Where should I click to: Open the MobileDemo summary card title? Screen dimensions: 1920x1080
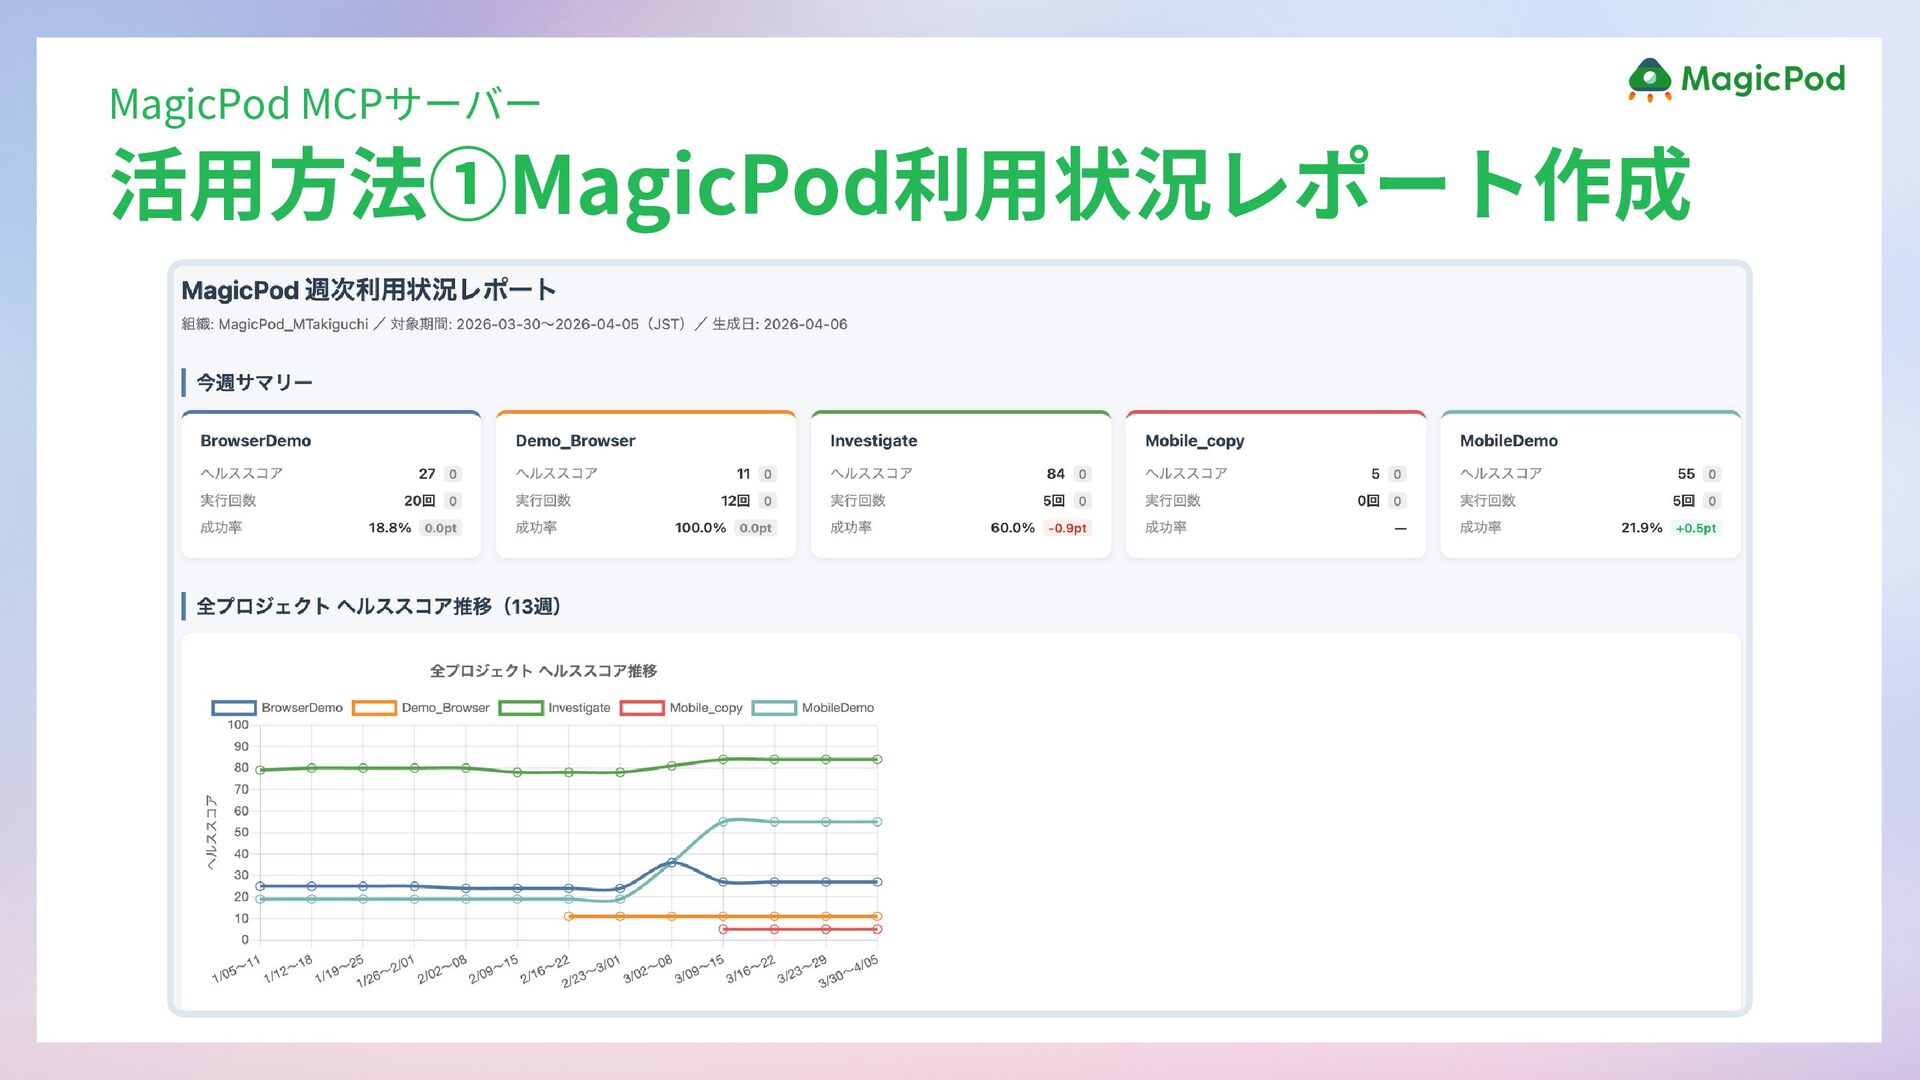tap(1508, 441)
